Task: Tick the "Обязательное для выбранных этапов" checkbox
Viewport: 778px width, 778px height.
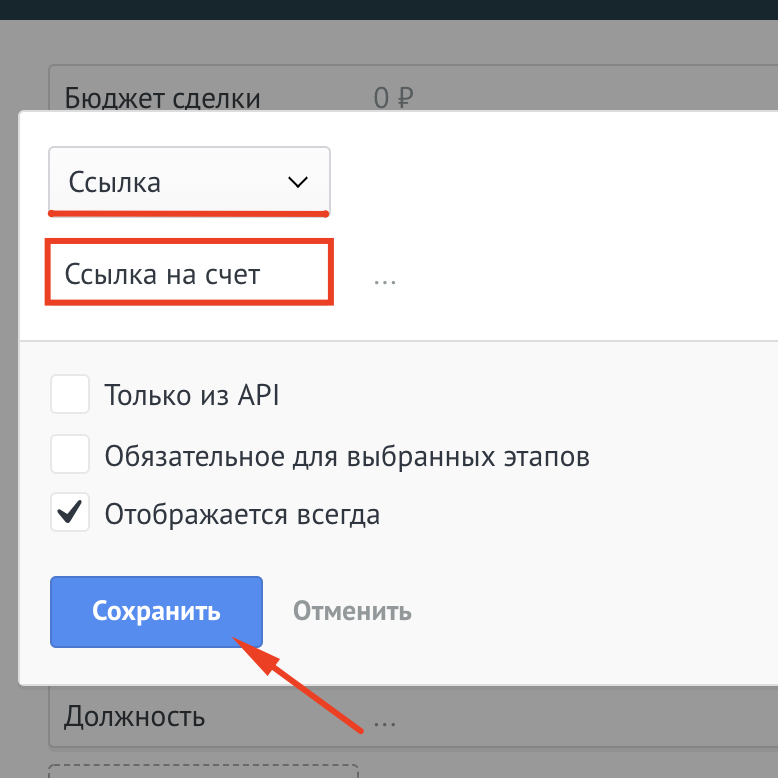Action: tap(70, 456)
